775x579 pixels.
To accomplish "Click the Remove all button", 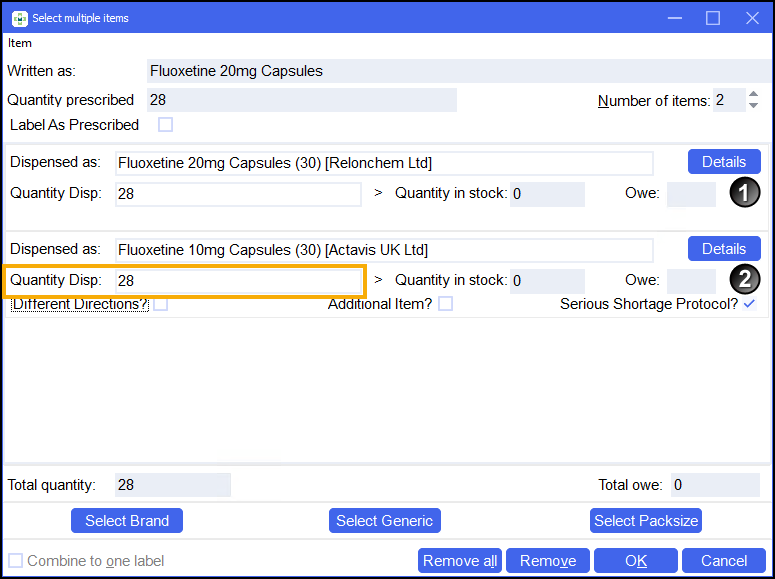I will pos(460,561).
